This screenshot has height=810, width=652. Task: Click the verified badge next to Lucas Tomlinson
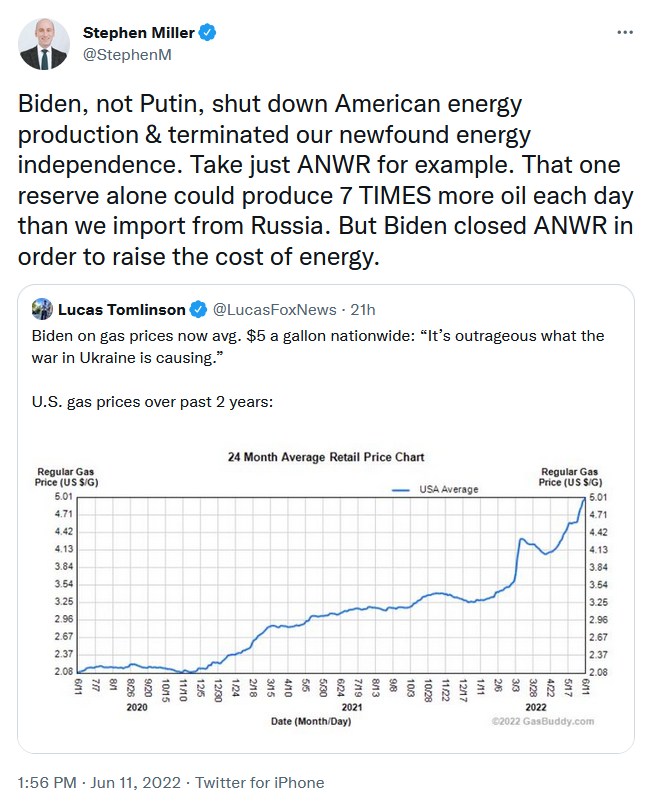(x=199, y=309)
